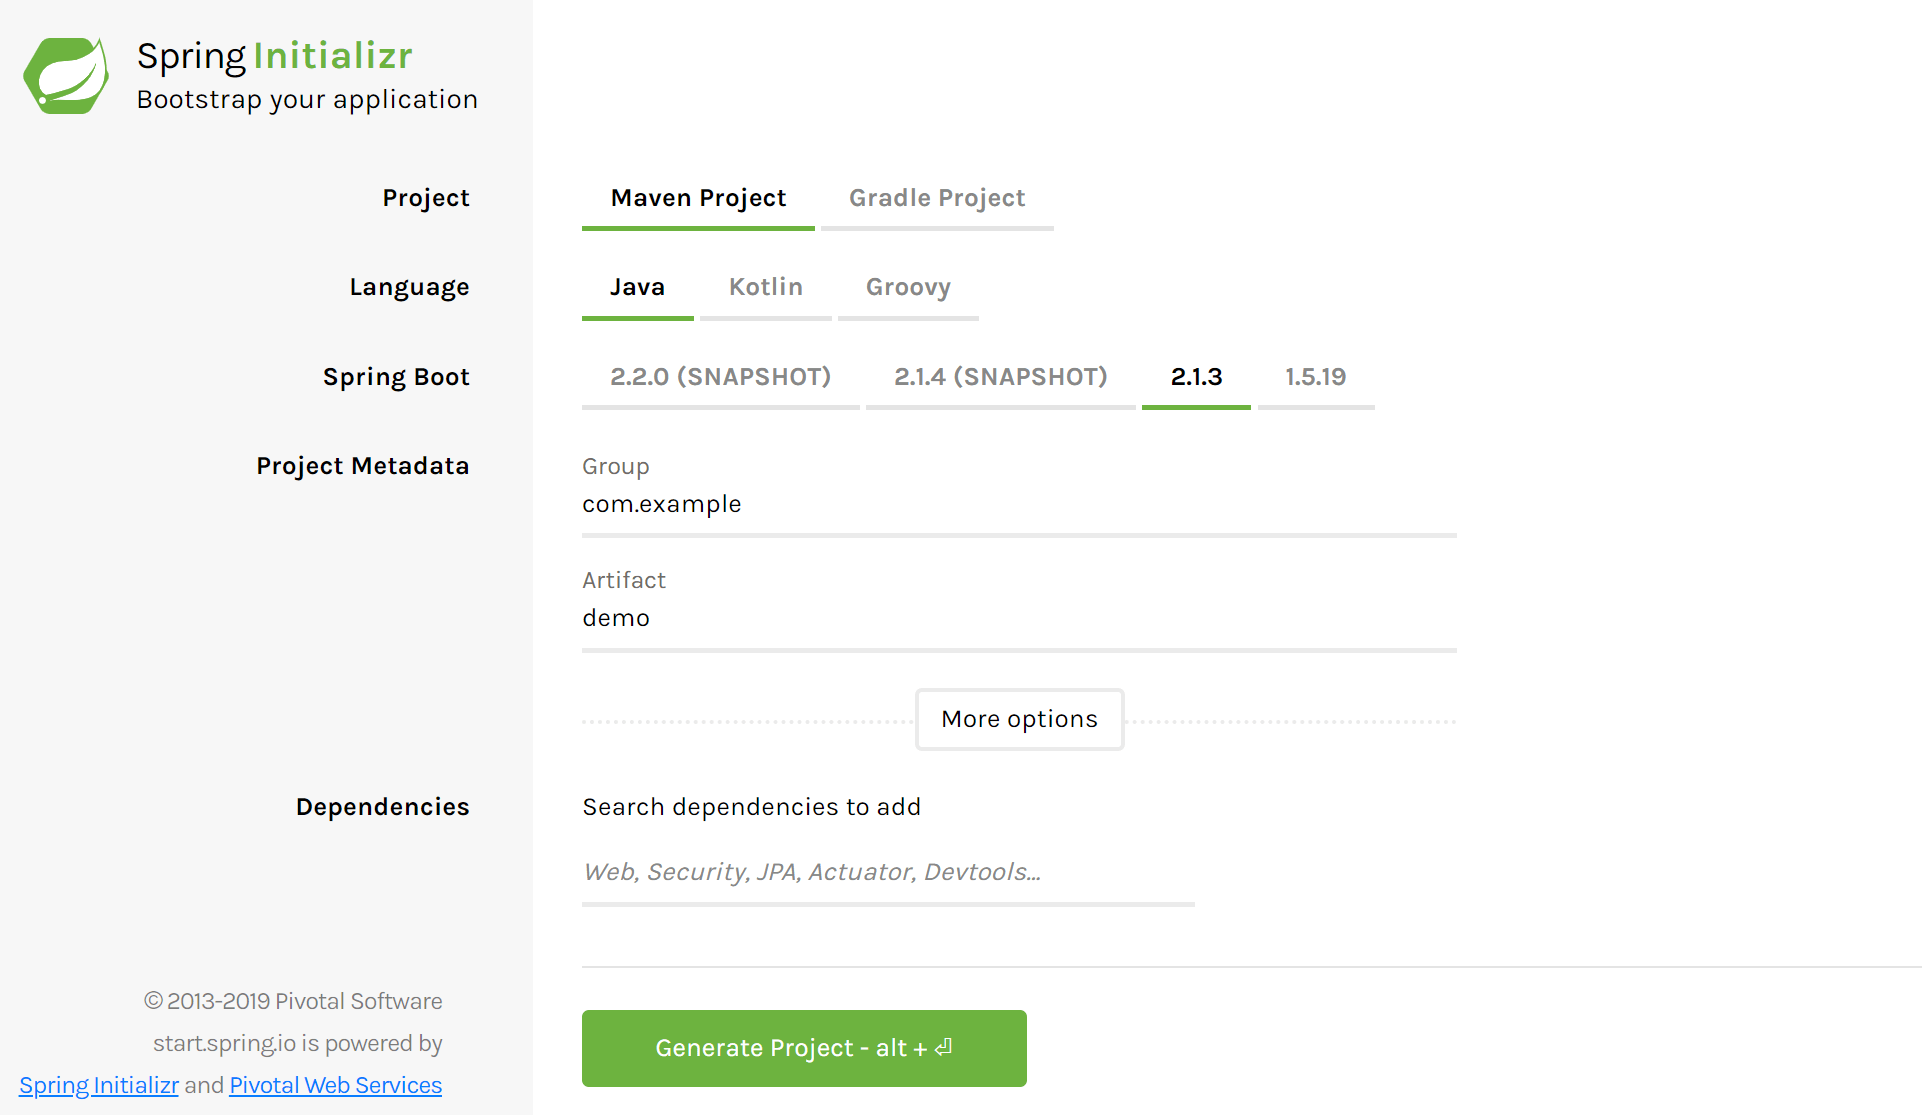Image resolution: width=1922 pixels, height=1116 pixels.
Task: Click the Dependencies section heading
Action: click(382, 806)
